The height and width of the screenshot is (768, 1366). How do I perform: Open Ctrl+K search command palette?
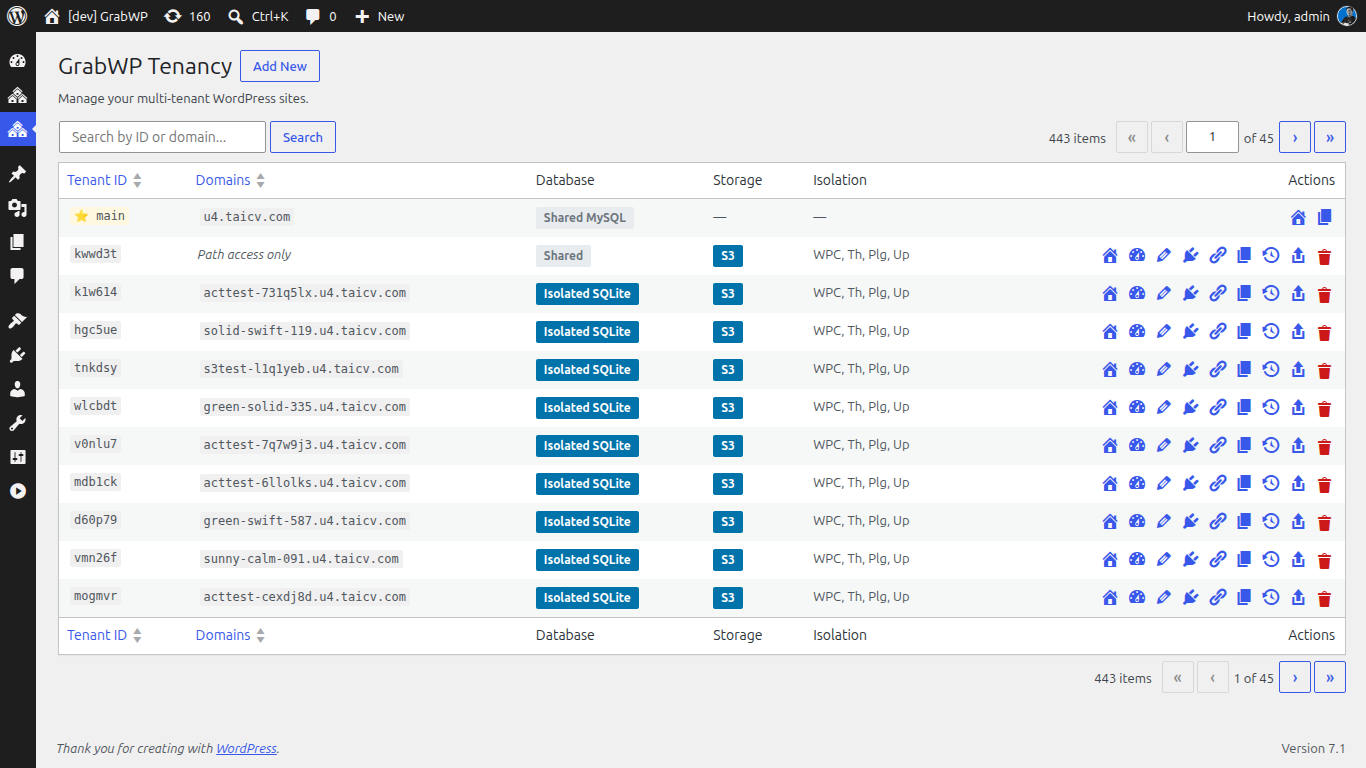coord(258,16)
